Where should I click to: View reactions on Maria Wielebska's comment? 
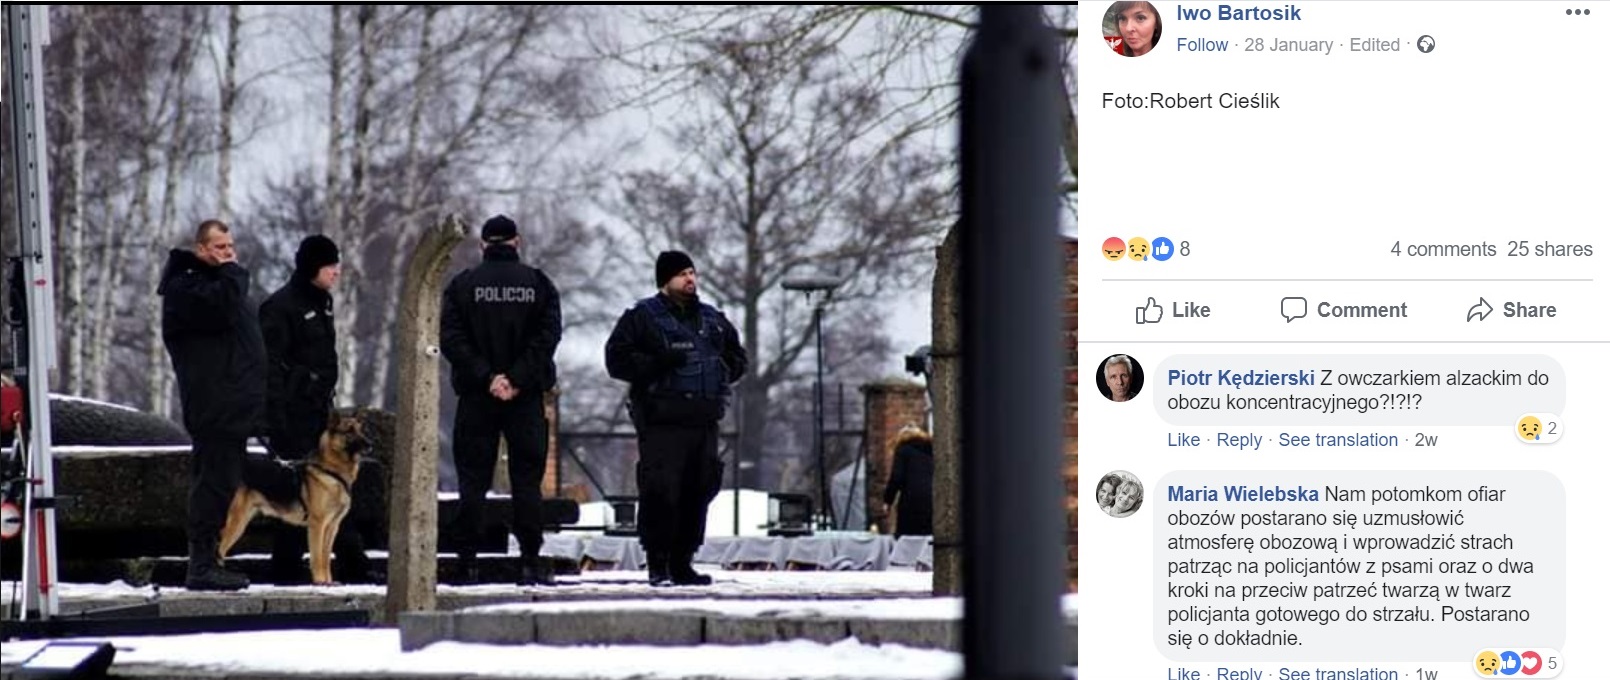(1517, 663)
